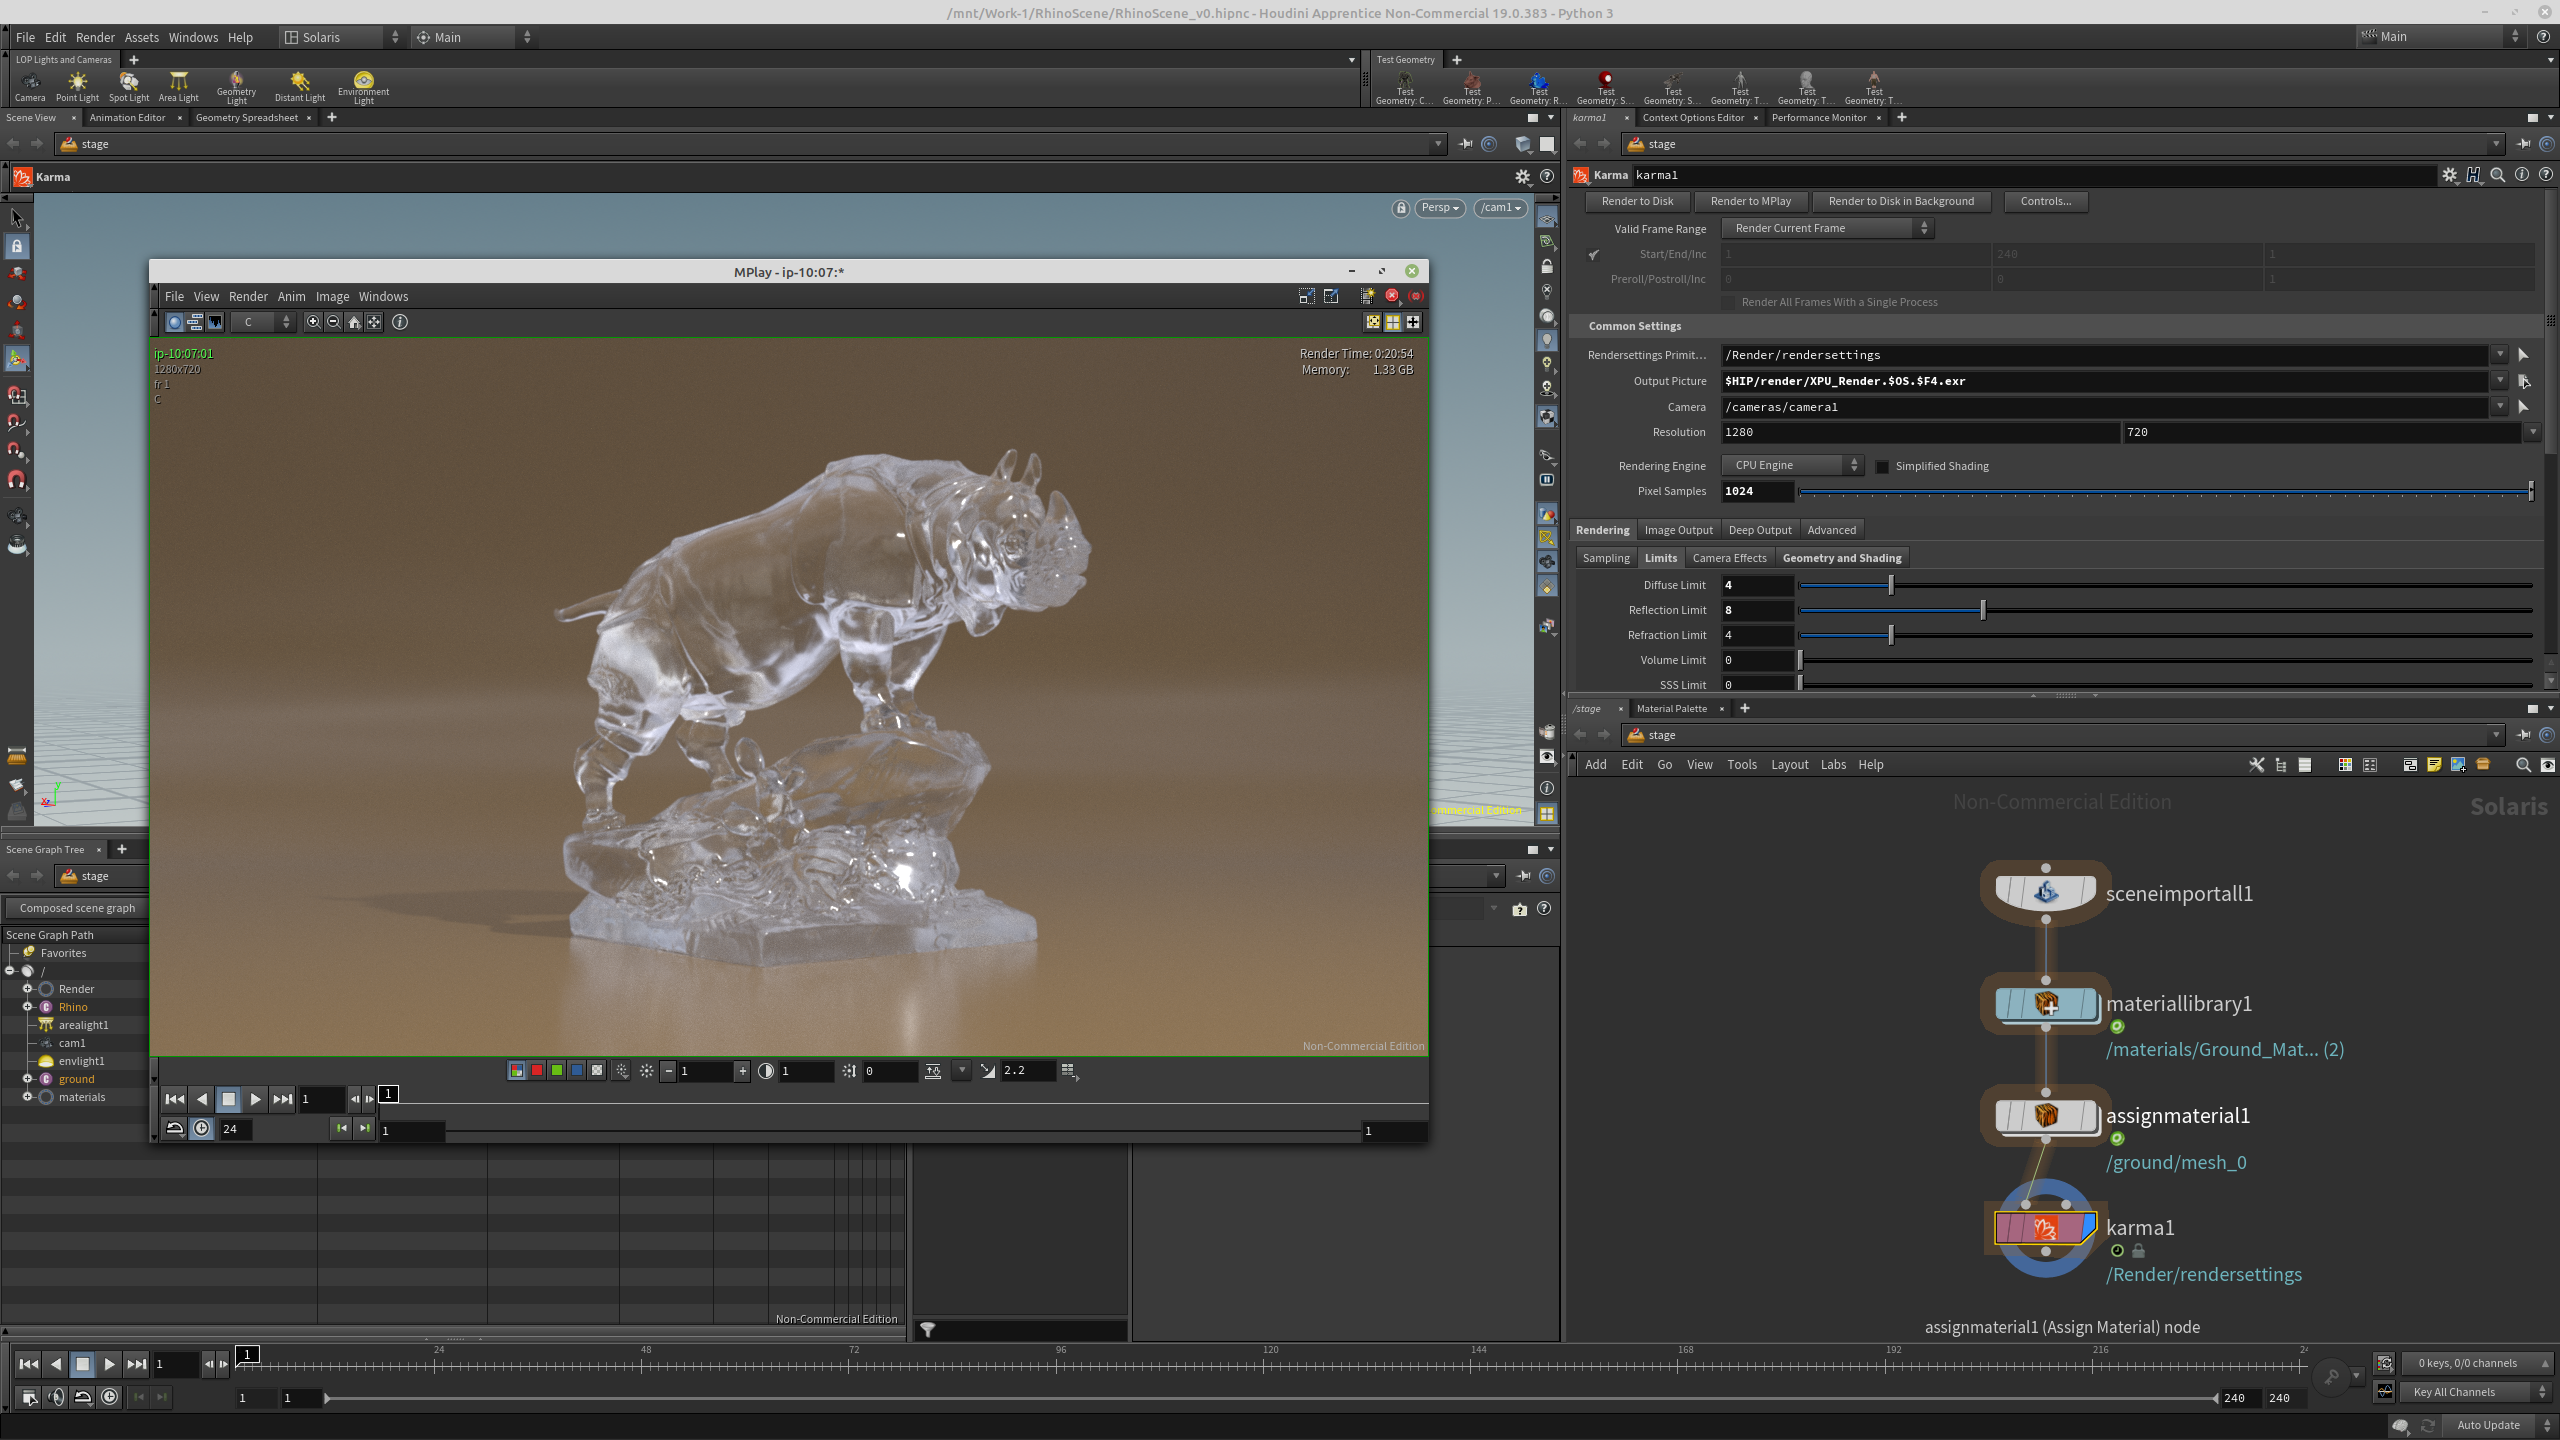The image size is (2560, 1440).
Task: Click the Output Picture path field
Action: pyautogui.click(x=2104, y=381)
